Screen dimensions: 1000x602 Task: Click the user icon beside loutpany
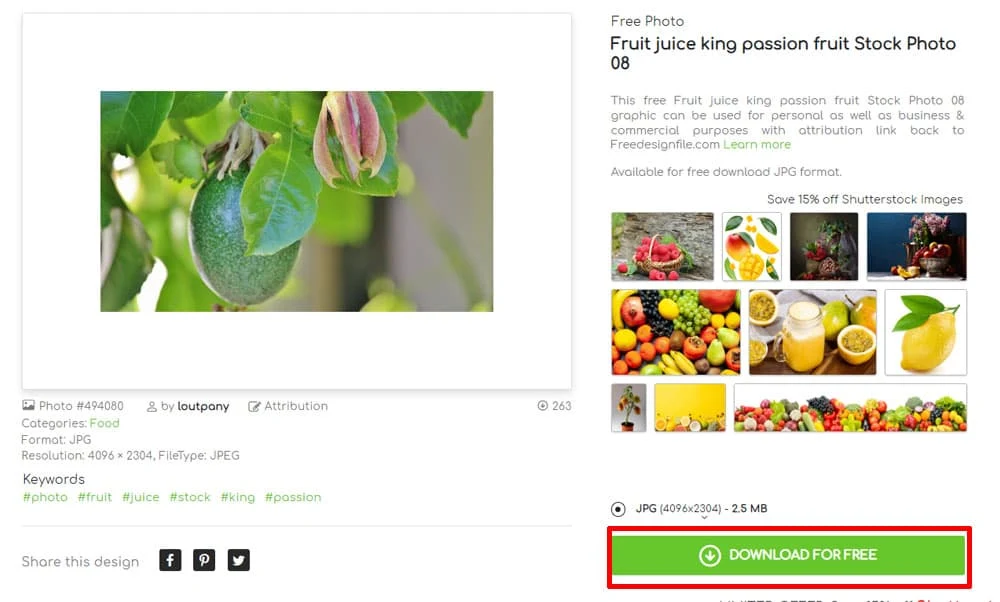tap(152, 406)
